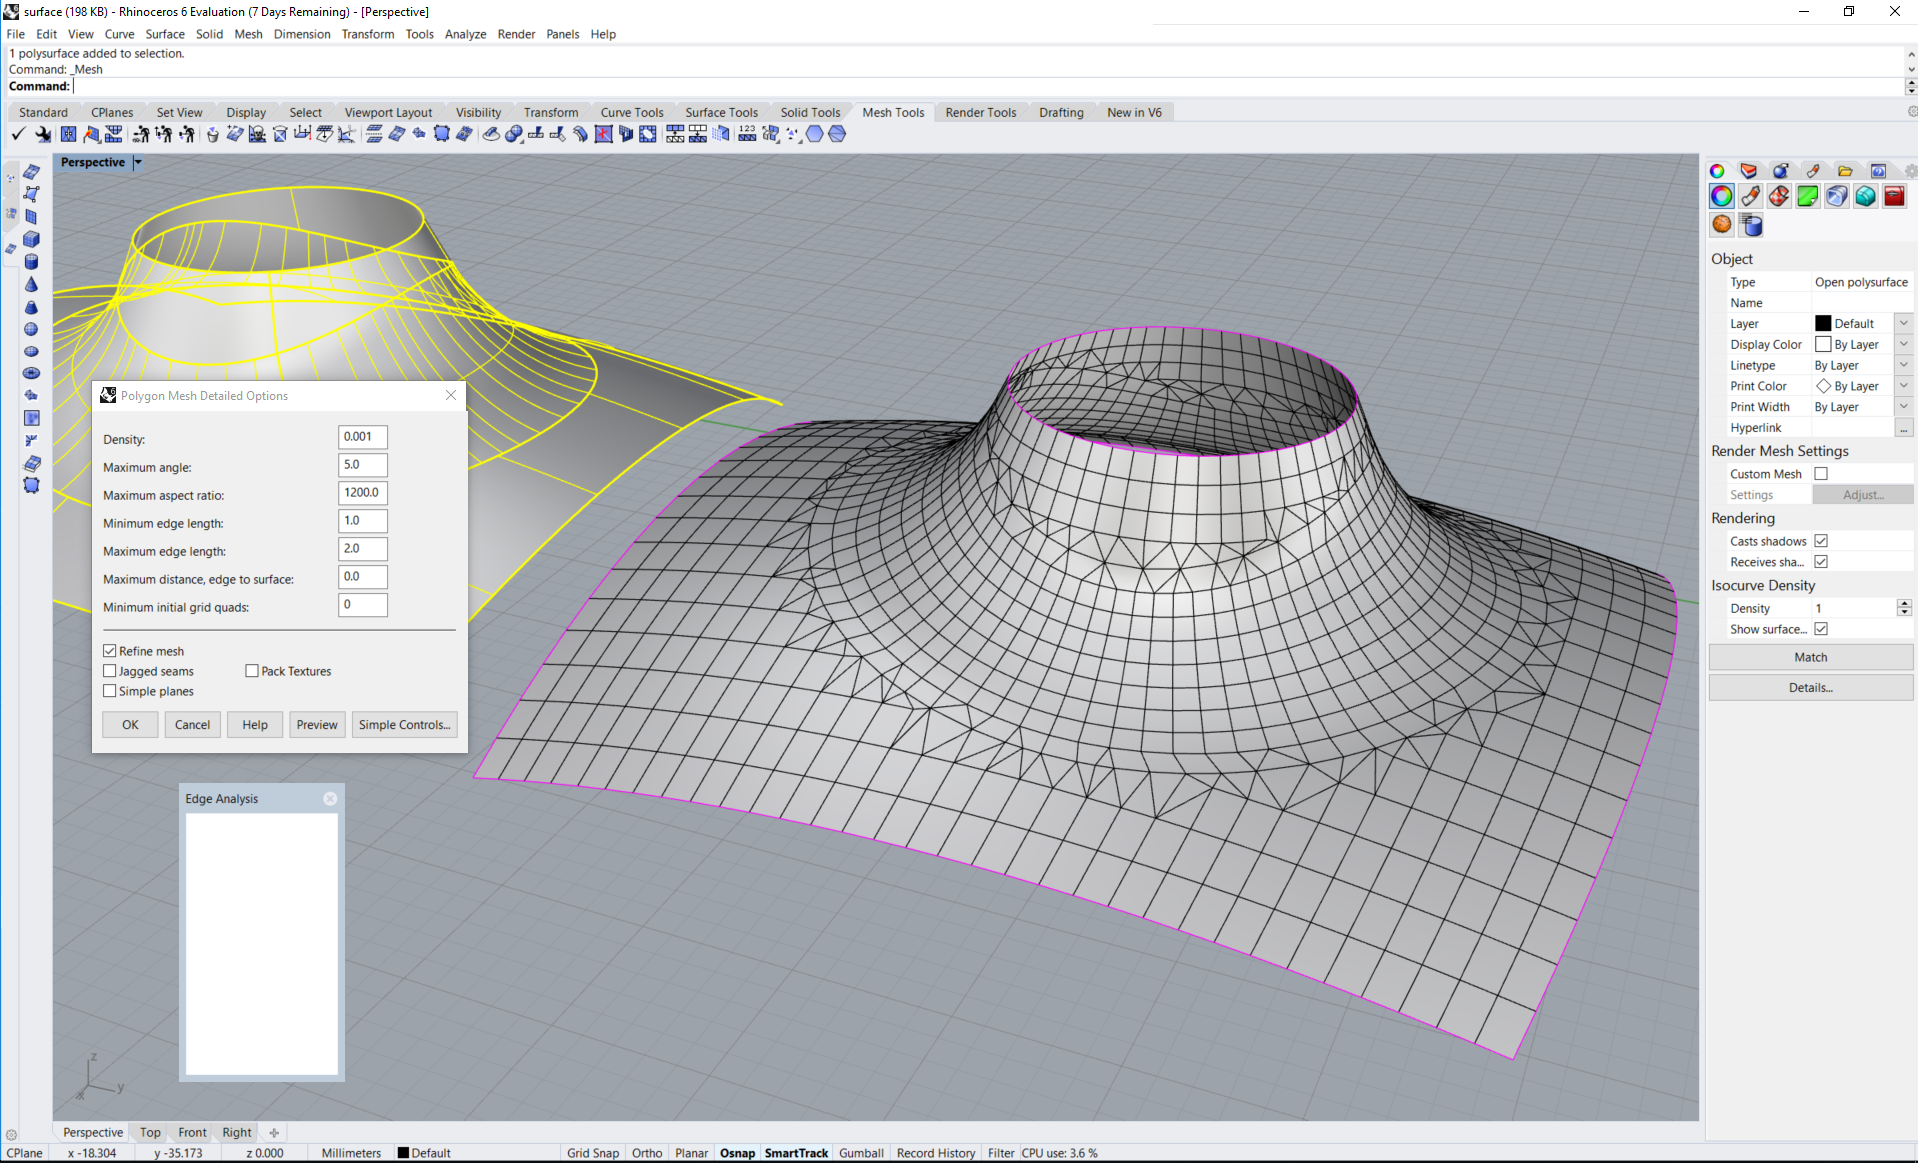The width and height of the screenshot is (1918, 1163).
Task: Click the 123 polygon count toolbar icon
Action: 747,134
